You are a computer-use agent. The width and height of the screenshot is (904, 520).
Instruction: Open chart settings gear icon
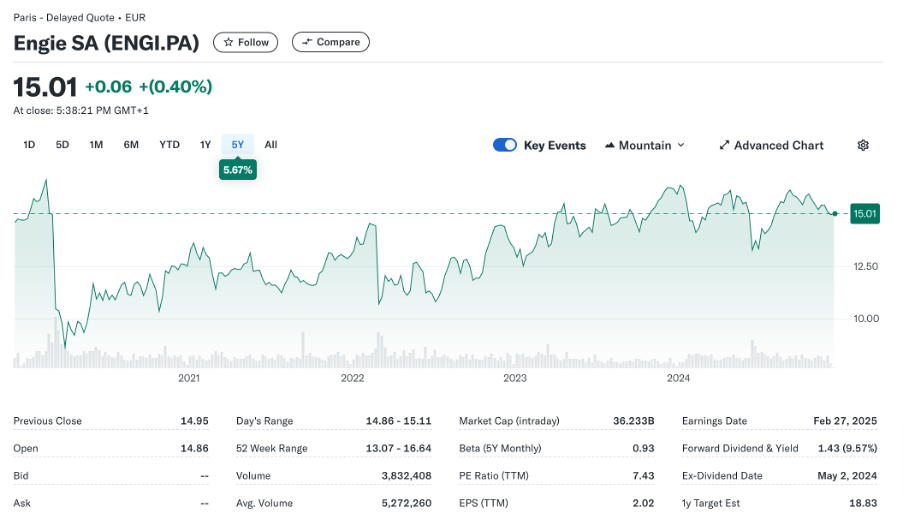(x=863, y=145)
